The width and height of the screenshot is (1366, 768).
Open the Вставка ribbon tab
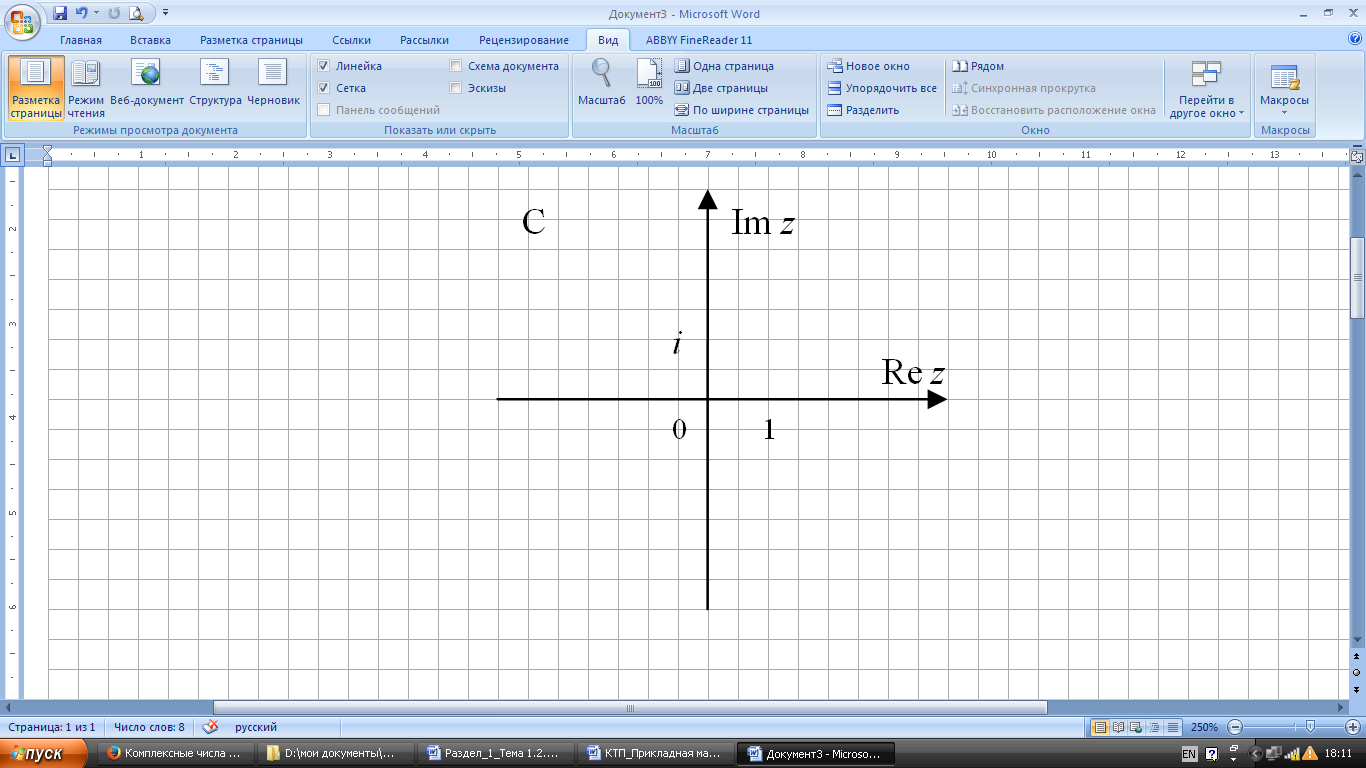click(x=150, y=40)
